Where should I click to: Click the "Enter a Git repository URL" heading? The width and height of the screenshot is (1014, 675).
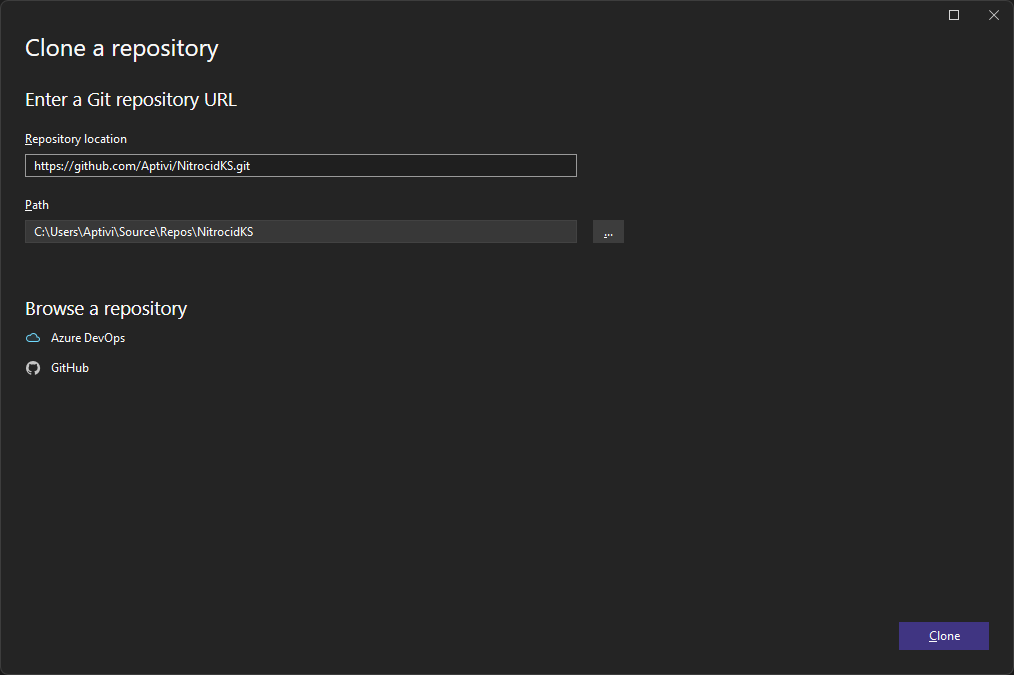[130, 100]
